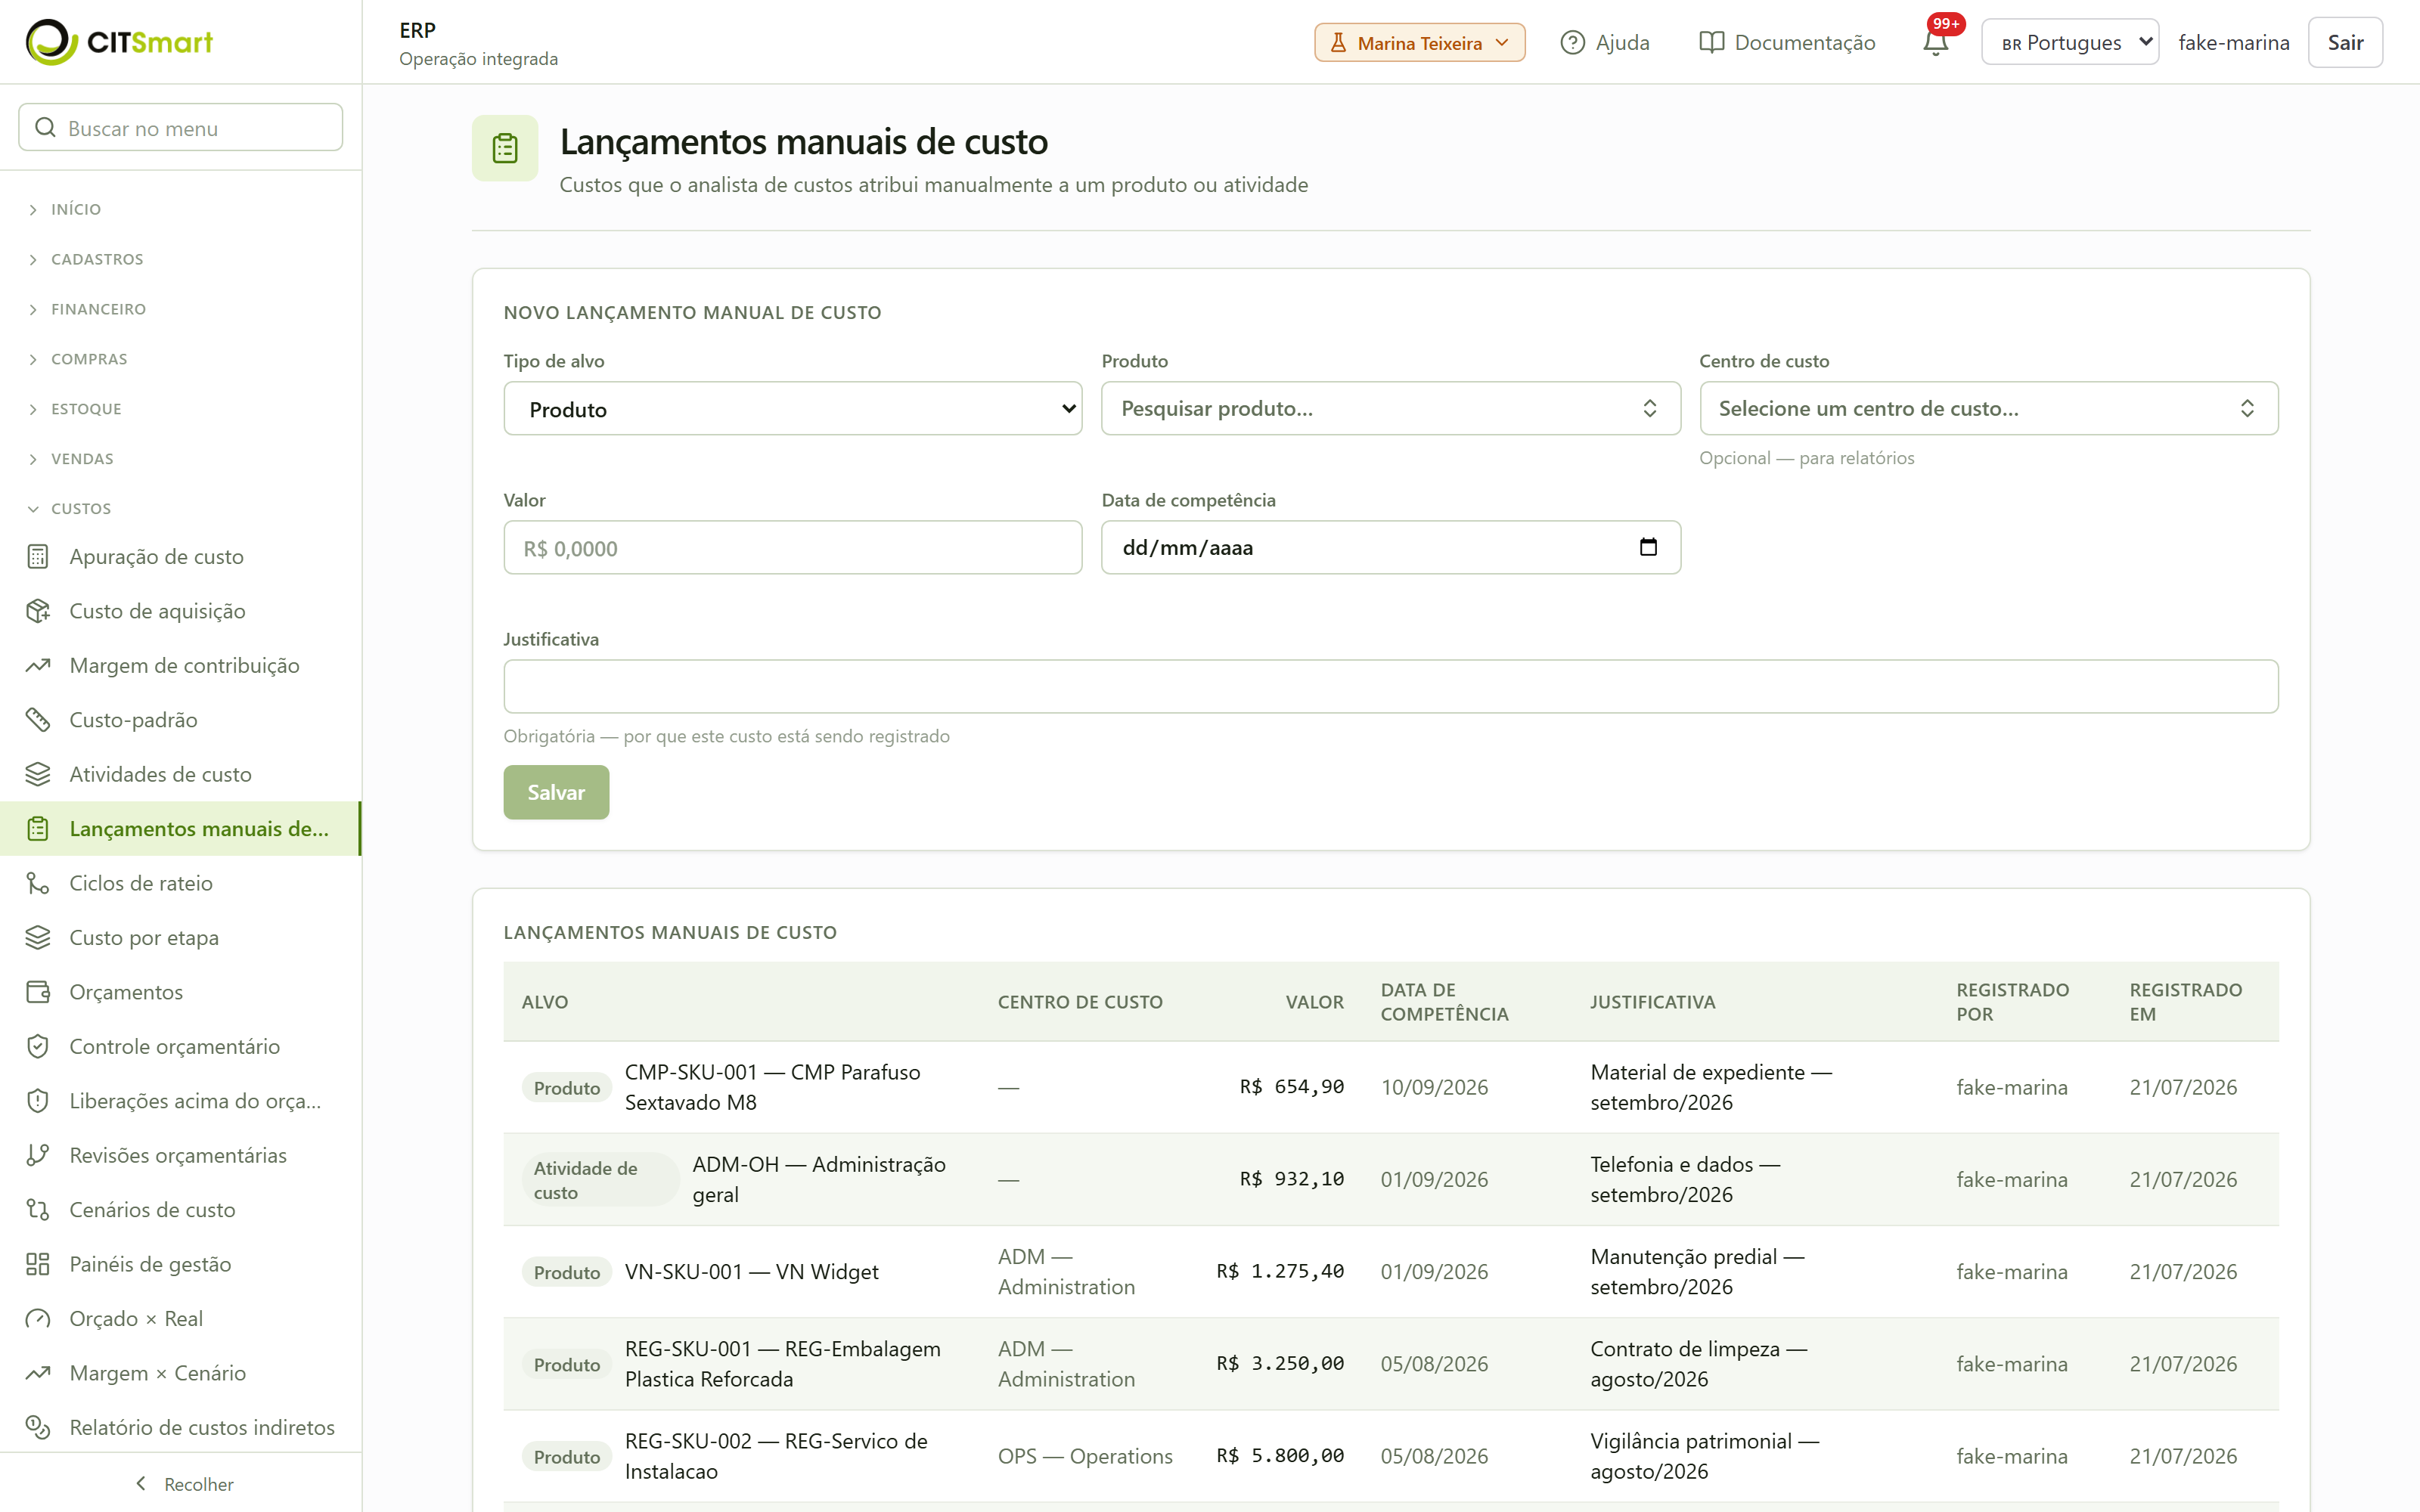Open Lançamentos manuais de... menu item
The height and width of the screenshot is (1512, 2420).
[x=180, y=829]
